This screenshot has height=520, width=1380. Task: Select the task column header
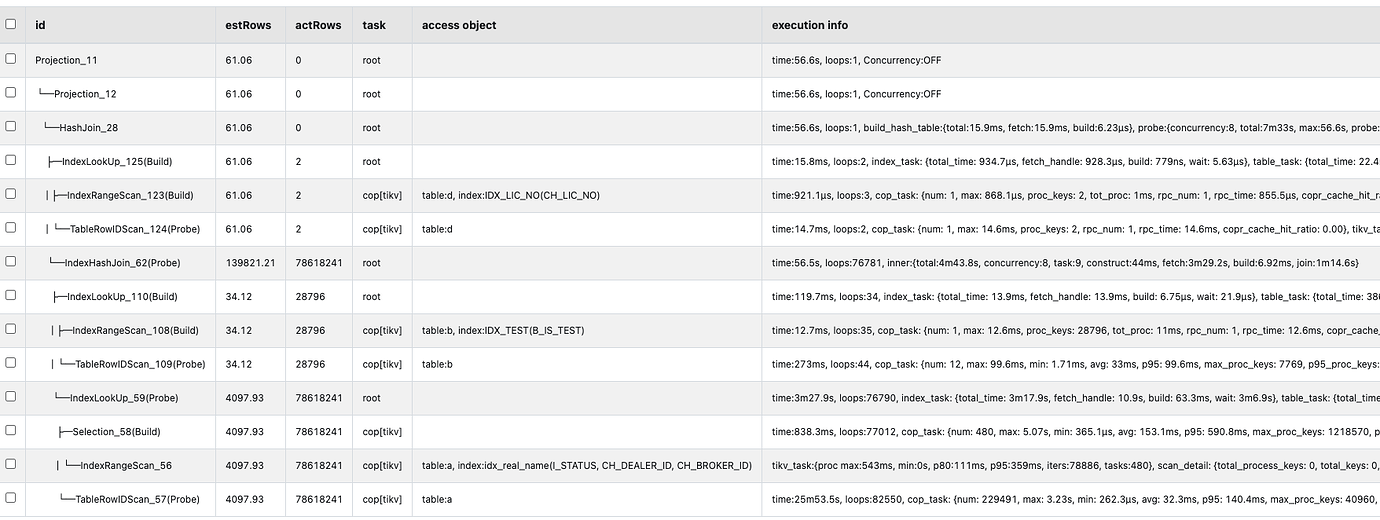(373, 25)
